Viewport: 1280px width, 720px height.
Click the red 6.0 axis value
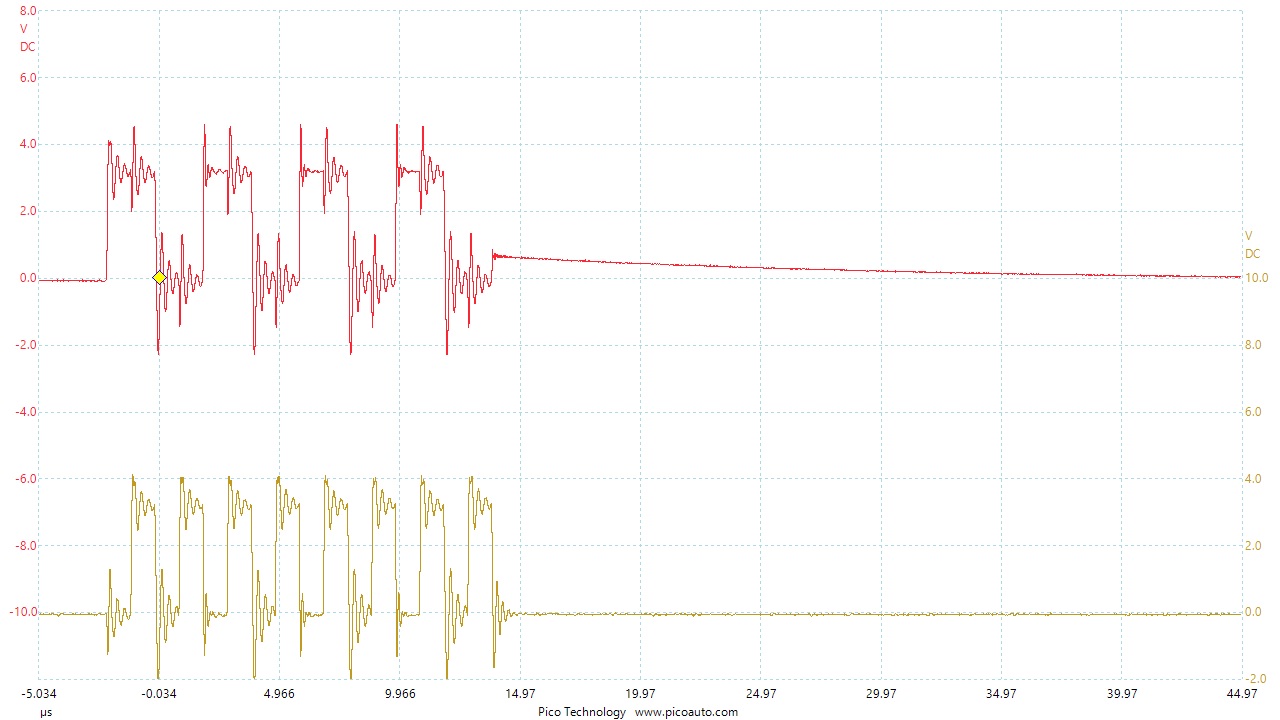28,78
